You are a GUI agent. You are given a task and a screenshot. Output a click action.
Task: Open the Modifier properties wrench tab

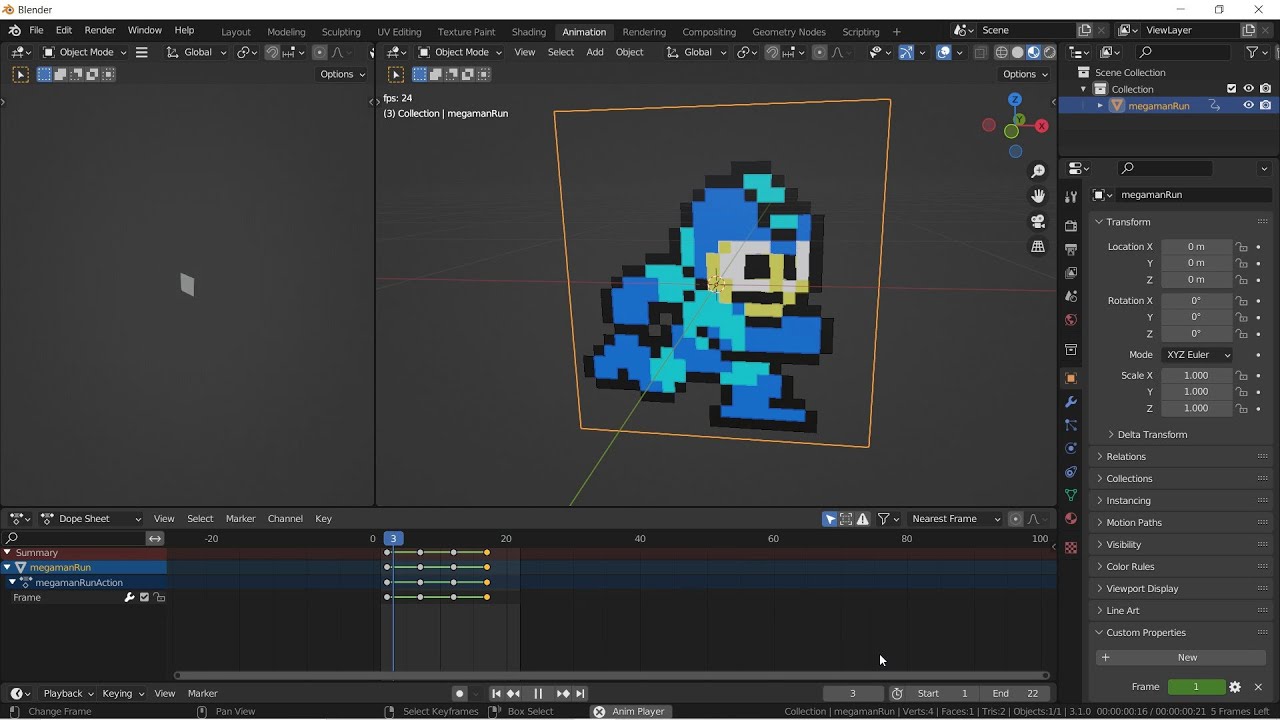[1071, 402]
